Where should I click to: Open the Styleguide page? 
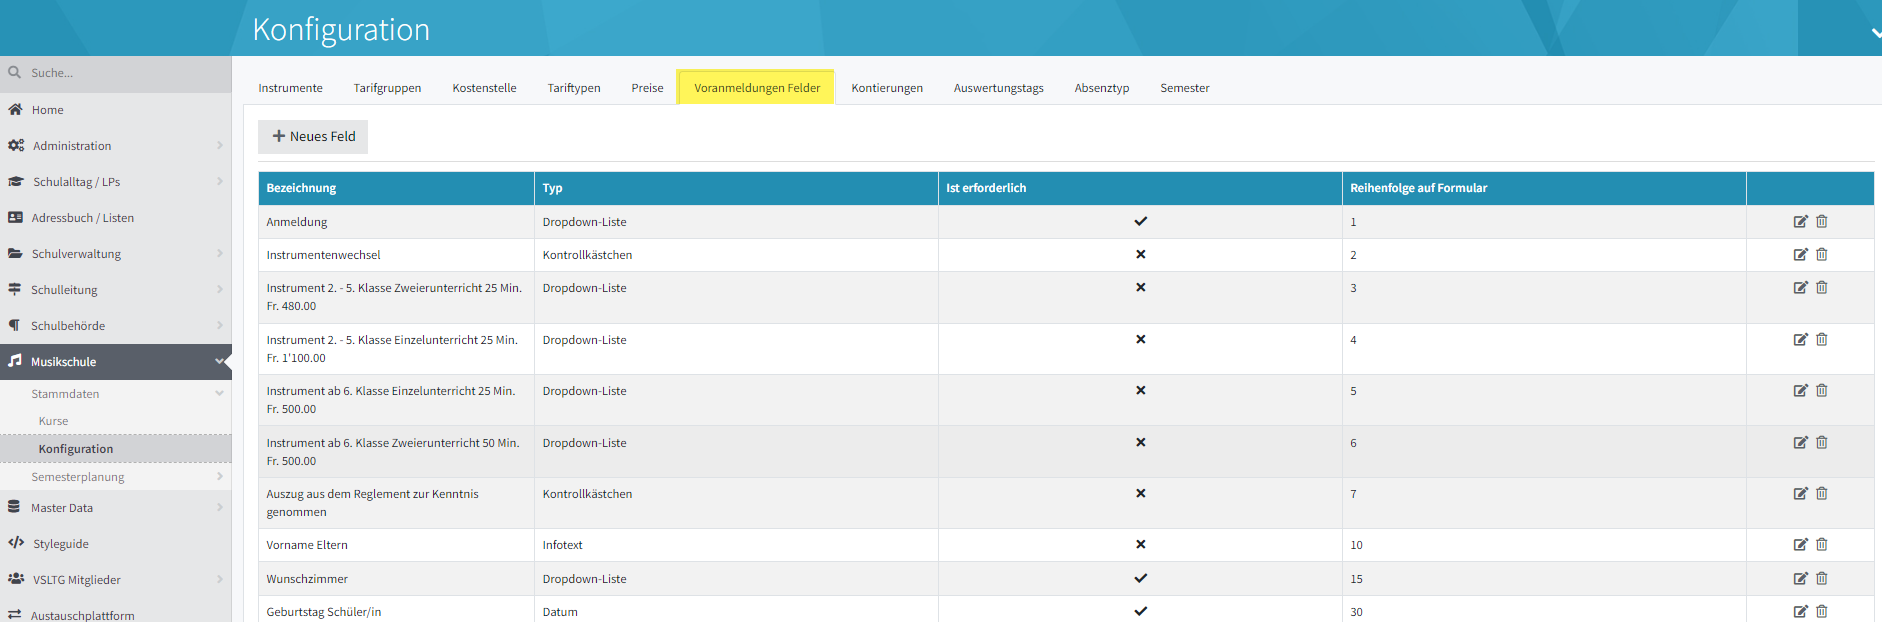pyautogui.click(x=60, y=544)
